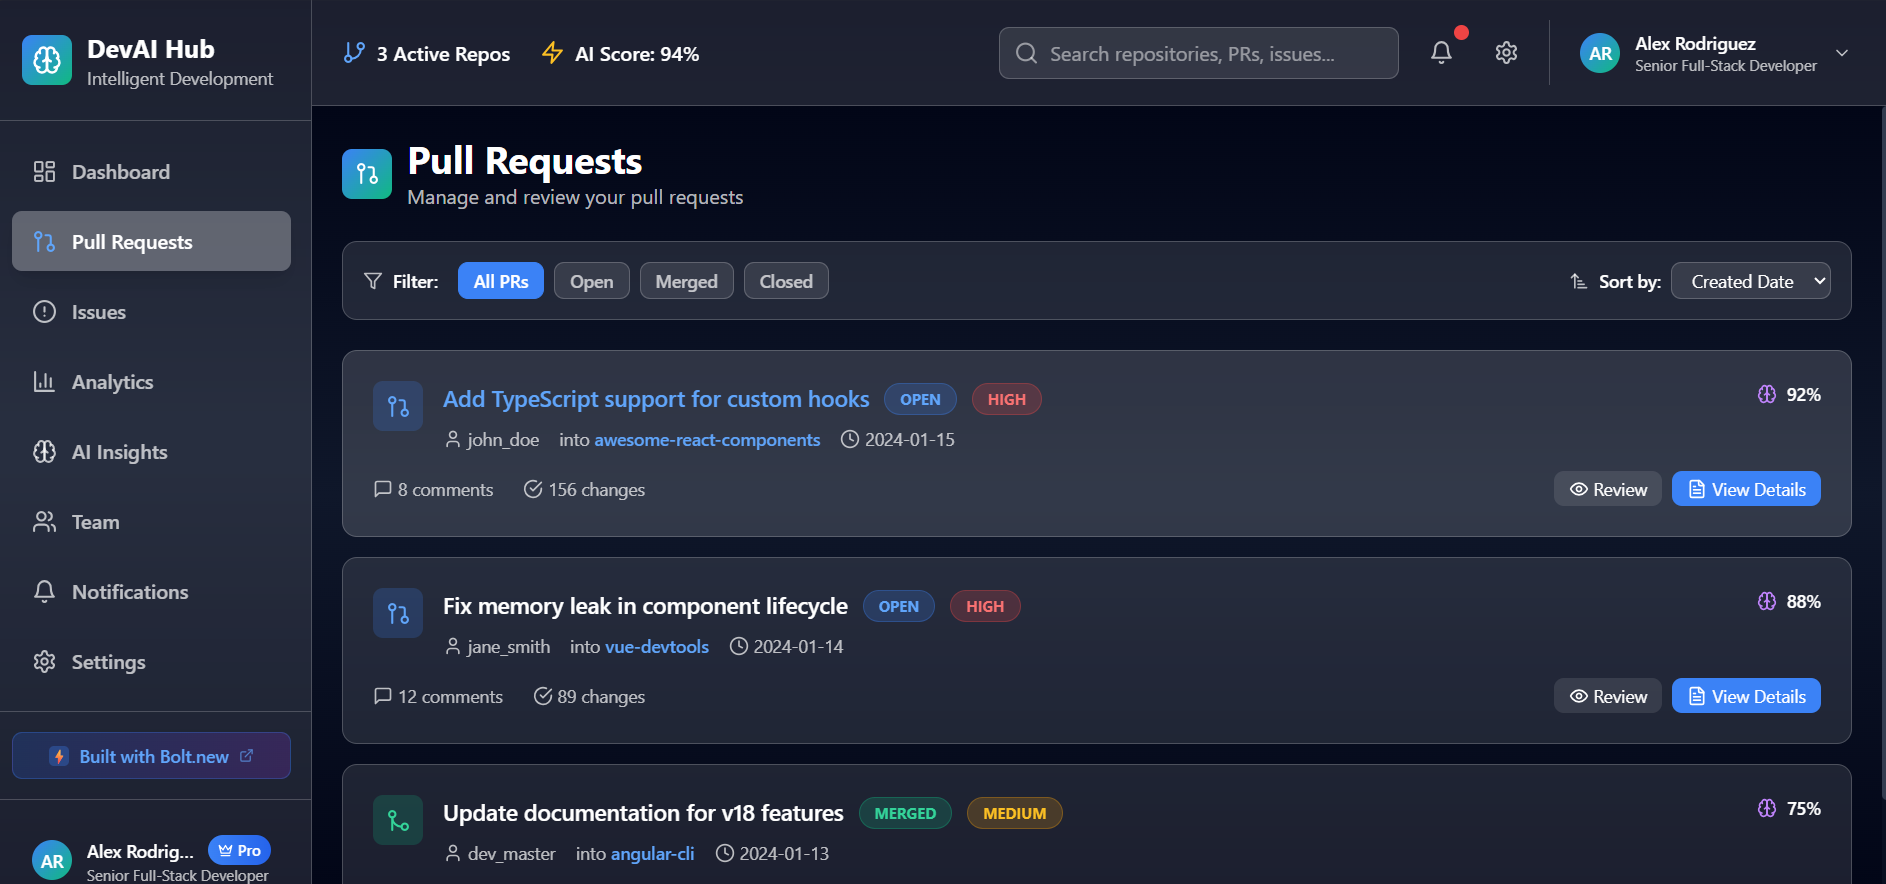Open the notifications bell in the top bar

1441,53
